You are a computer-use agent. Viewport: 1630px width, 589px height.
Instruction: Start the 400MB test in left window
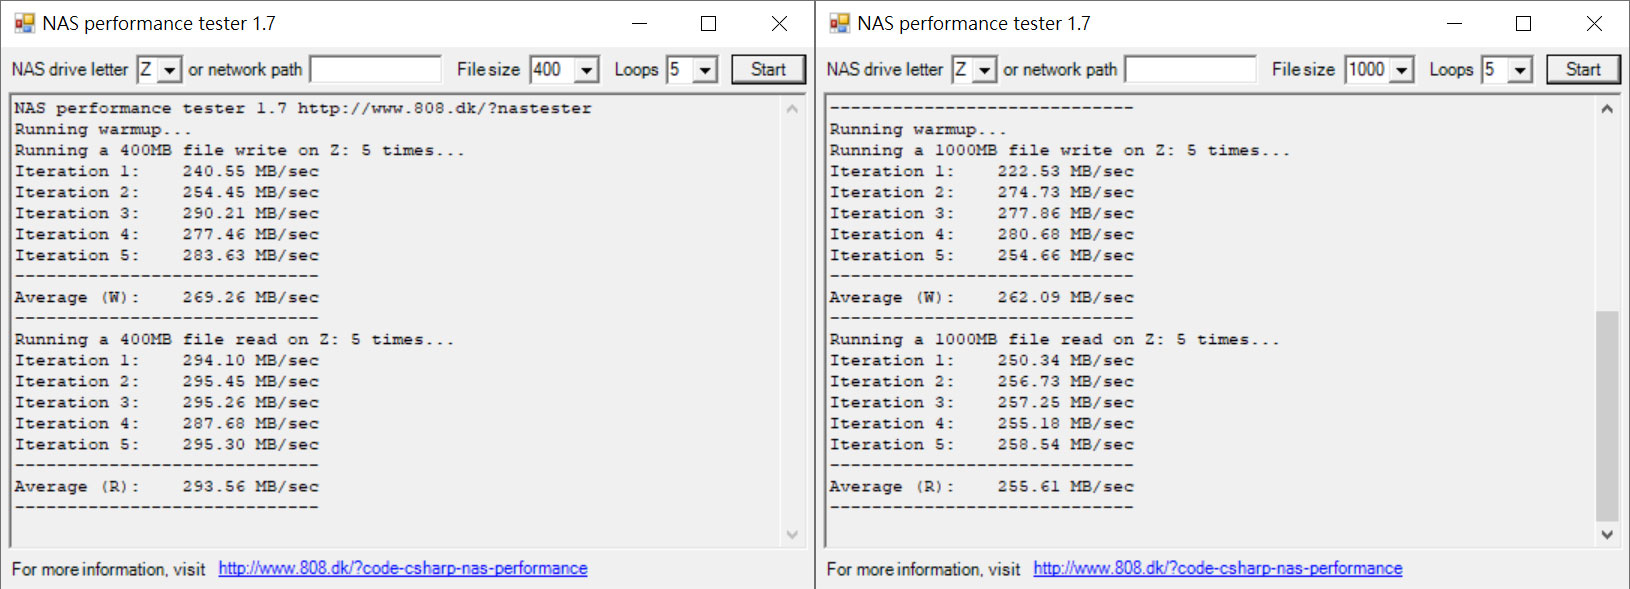point(768,69)
